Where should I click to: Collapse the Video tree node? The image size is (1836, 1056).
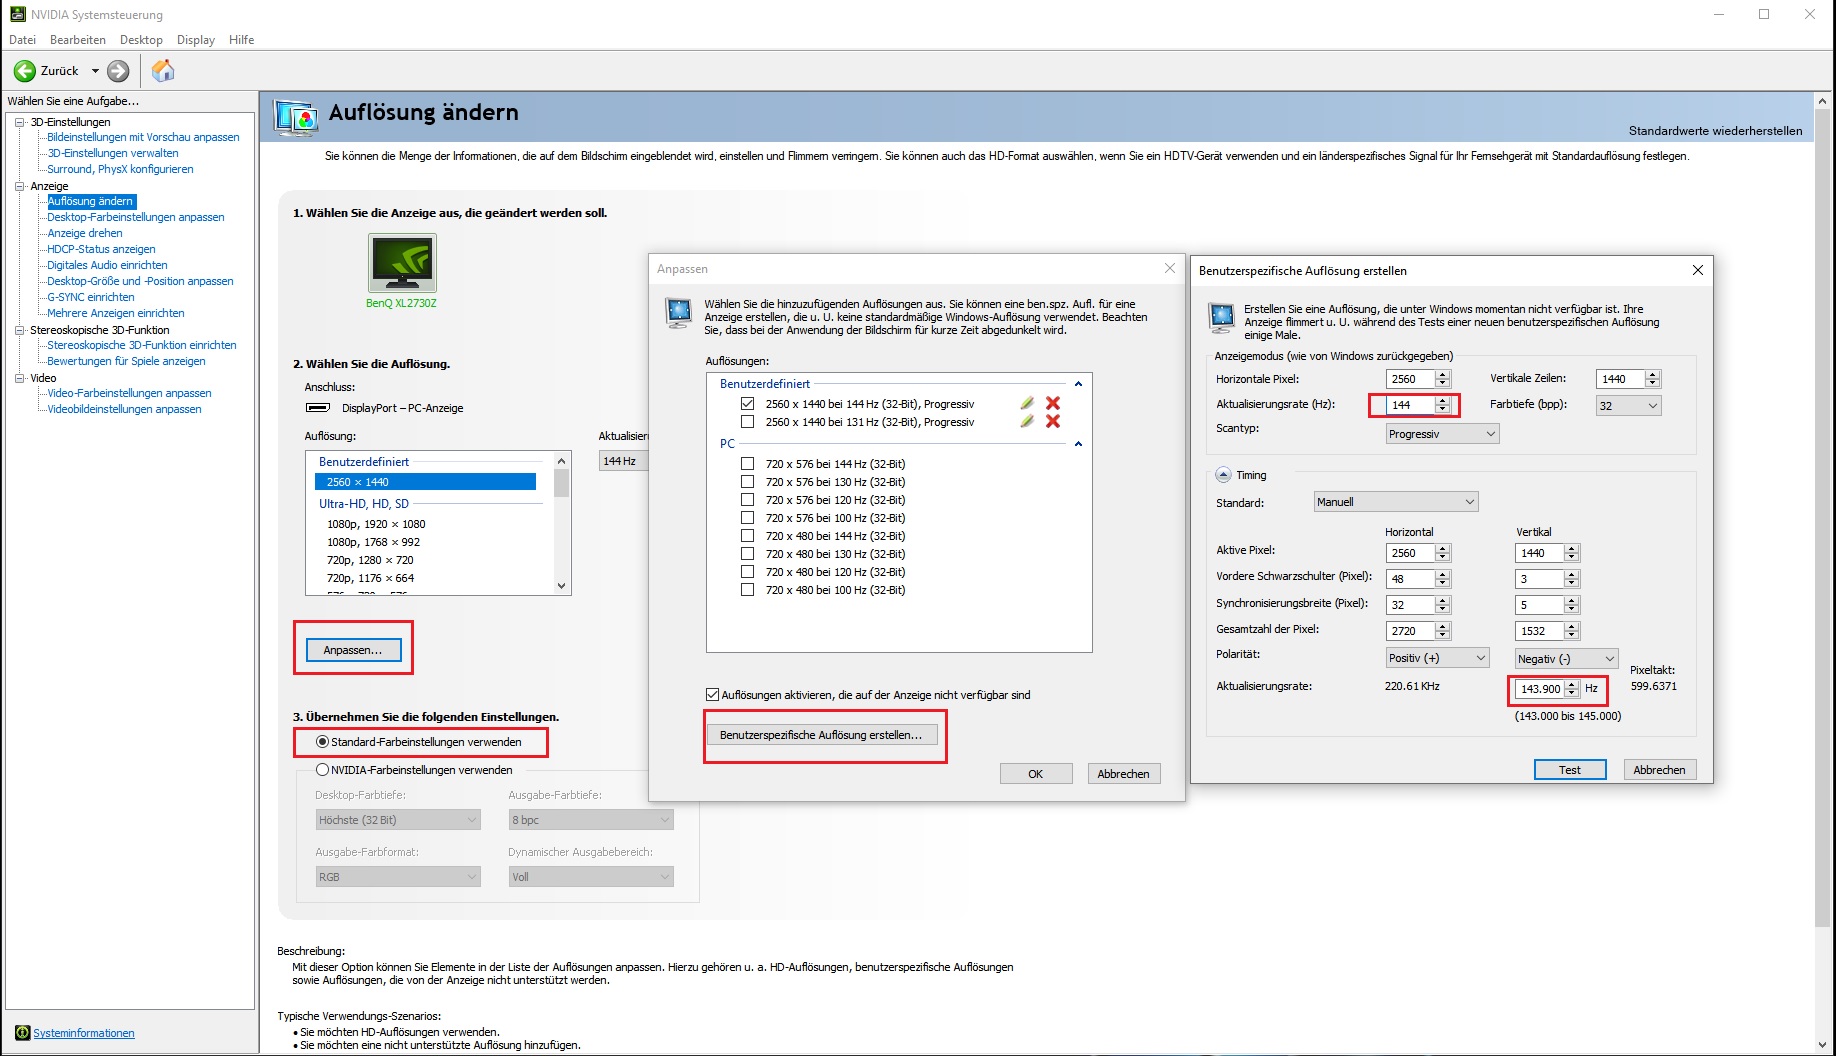[19, 378]
